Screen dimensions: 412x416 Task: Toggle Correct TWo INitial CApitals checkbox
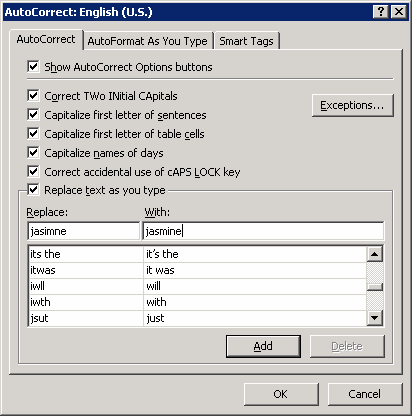tap(33, 96)
